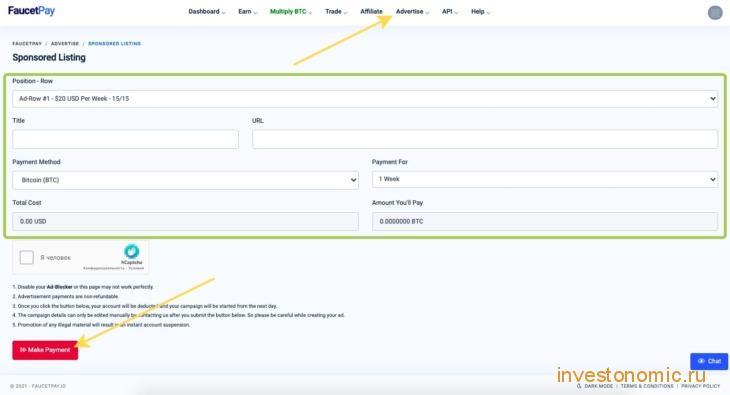
Task: Click the hCaptcha logo icon
Action: 132,252
